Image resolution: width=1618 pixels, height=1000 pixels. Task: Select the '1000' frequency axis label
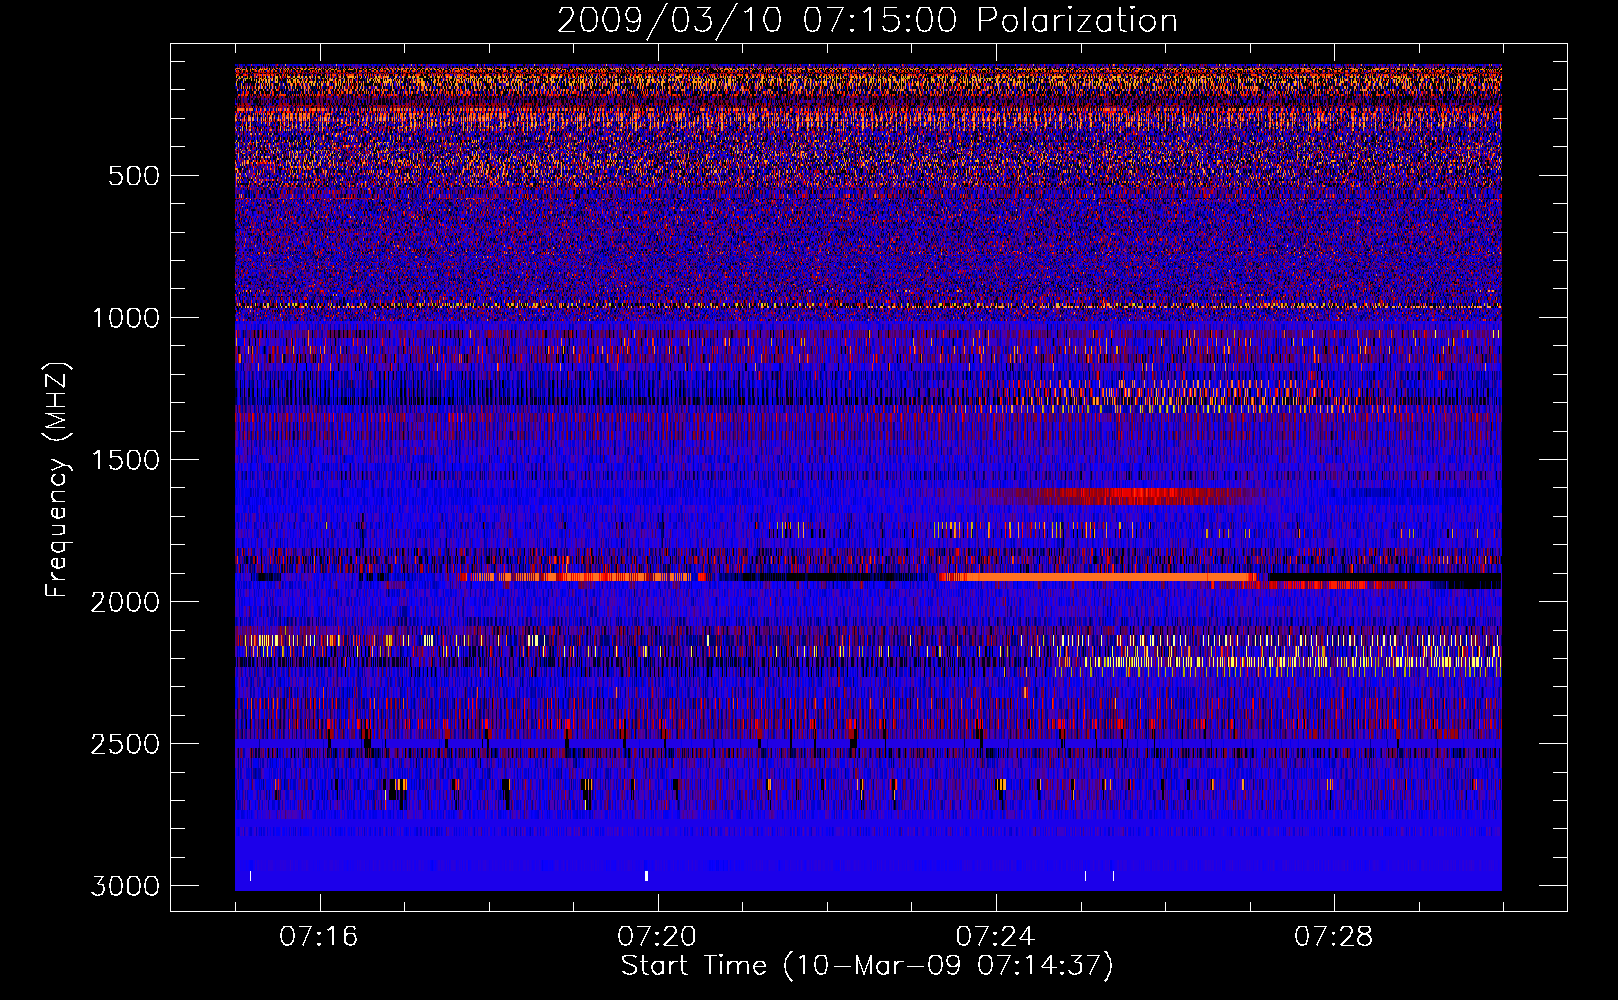coord(125,318)
